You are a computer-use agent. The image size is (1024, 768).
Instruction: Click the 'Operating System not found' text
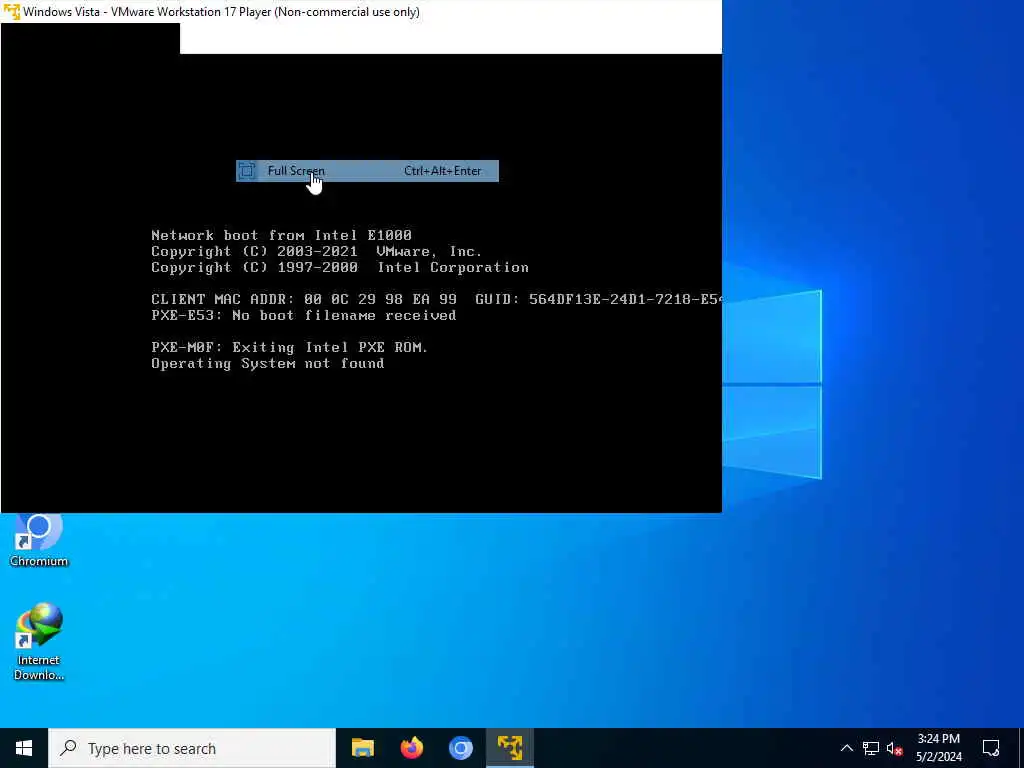pyautogui.click(x=268, y=364)
